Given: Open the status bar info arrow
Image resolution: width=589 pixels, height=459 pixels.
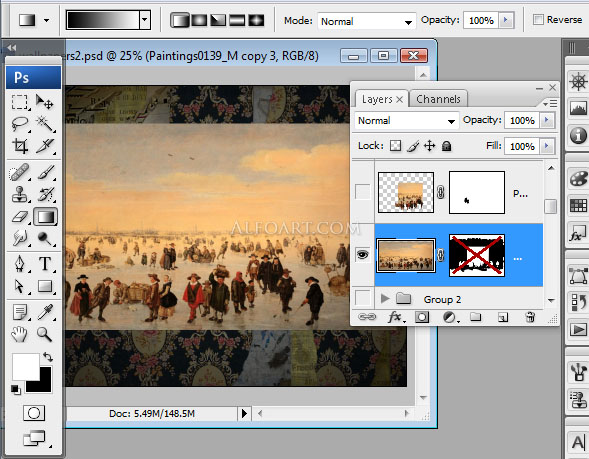Looking at the screenshot, I should click(244, 414).
